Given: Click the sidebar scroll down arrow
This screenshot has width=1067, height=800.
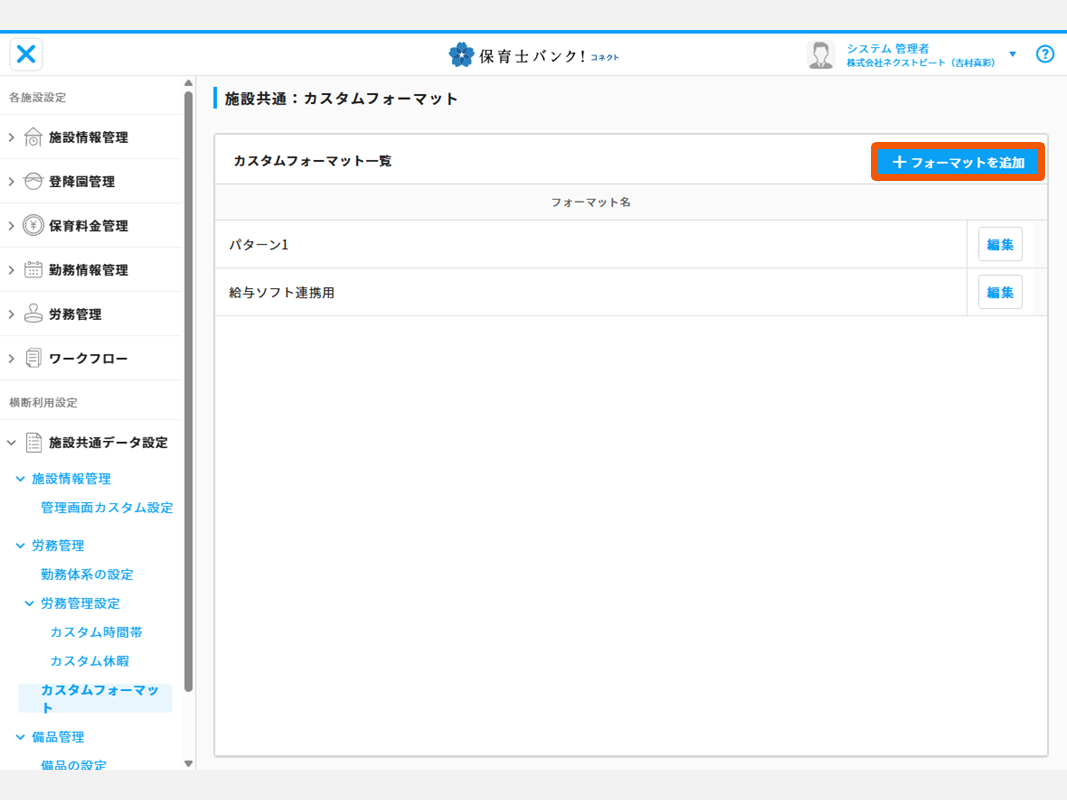Looking at the screenshot, I should [x=188, y=764].
